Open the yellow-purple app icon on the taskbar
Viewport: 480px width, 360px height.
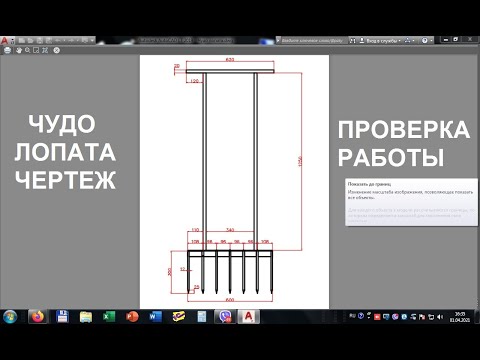pos(179,317)
